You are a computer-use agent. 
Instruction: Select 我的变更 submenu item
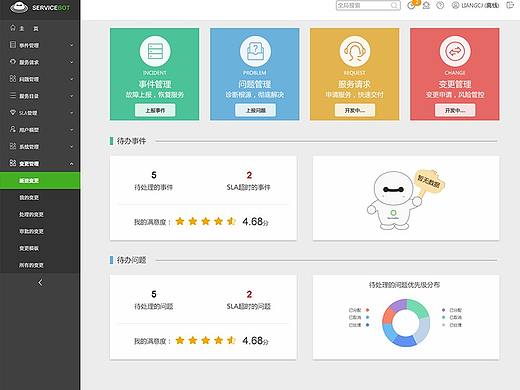[40, 198]
